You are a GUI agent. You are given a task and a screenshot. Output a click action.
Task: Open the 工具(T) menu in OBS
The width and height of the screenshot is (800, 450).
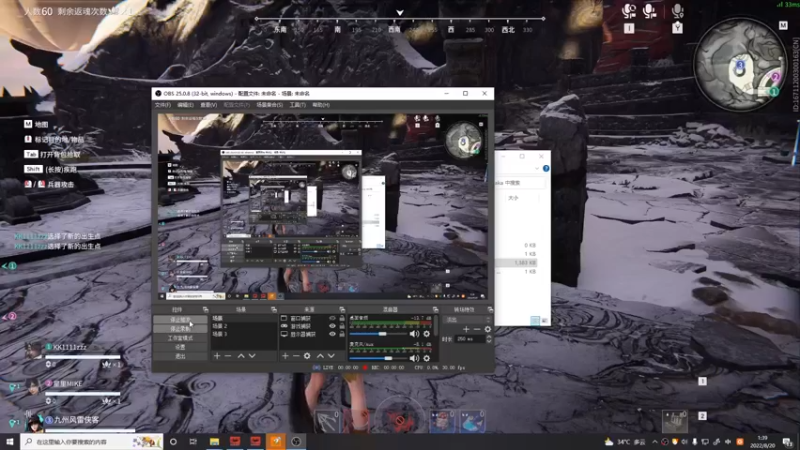[297, 105]
